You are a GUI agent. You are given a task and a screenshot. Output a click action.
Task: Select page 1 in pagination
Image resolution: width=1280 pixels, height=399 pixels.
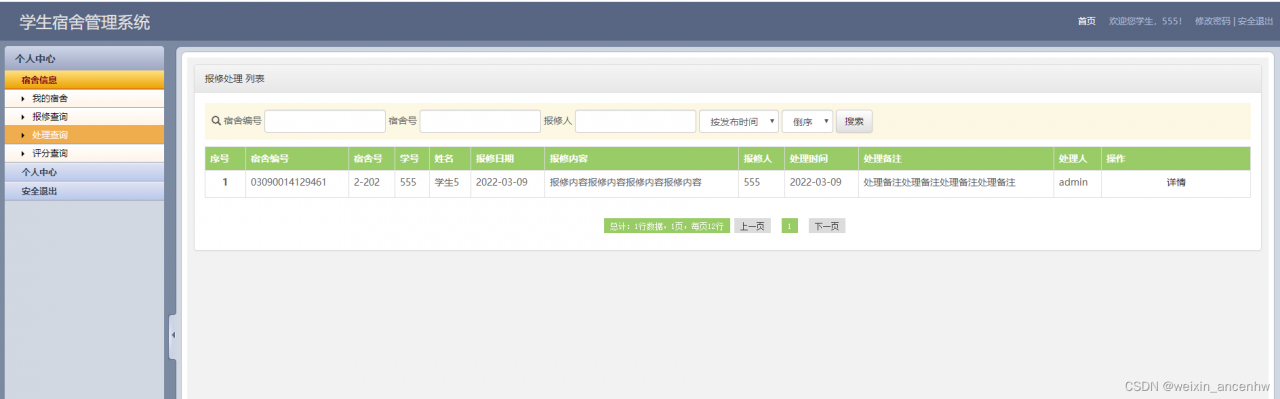tap(789, 226)
